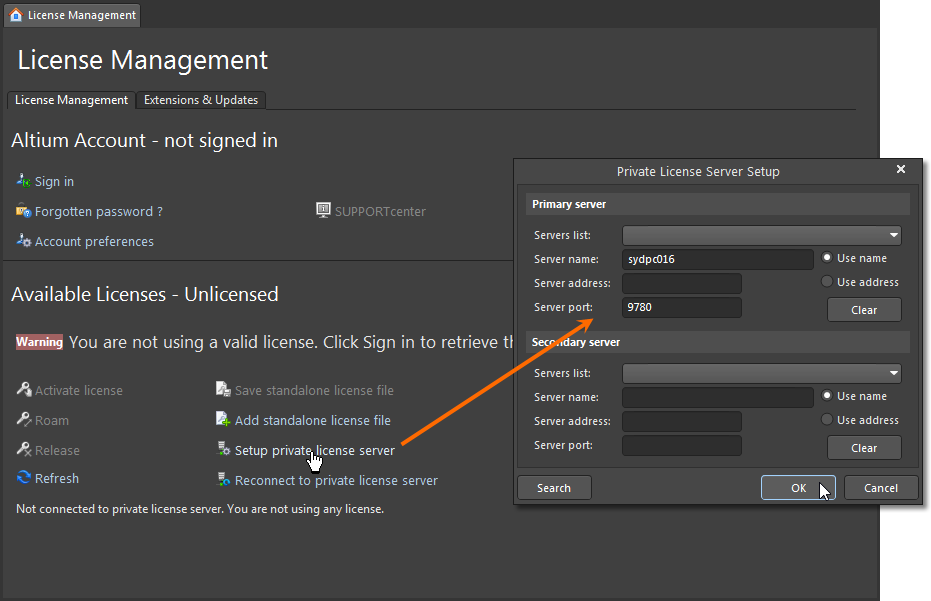Click the Account preferences icon

pyautogui.click(x=24, y=241)
